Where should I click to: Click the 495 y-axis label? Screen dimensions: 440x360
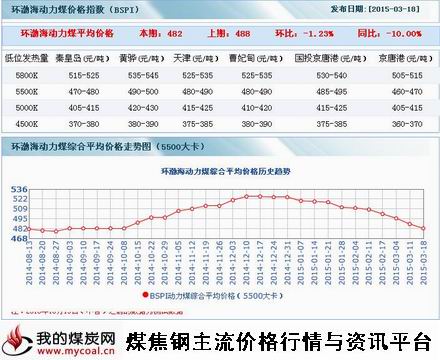click(20, 219)
